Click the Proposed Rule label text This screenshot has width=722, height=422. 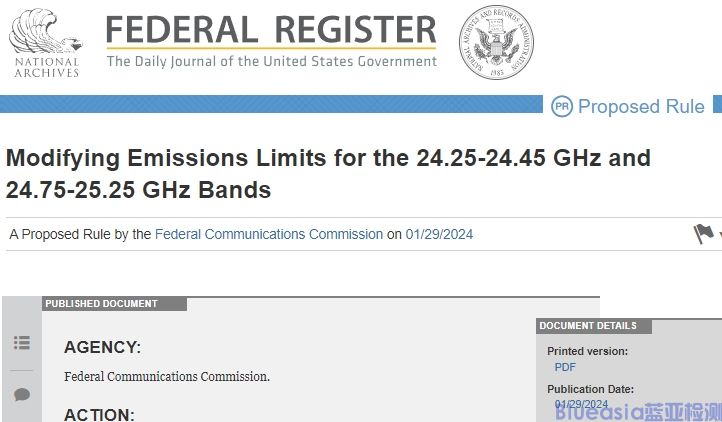pyautogui.click(x=641, y=107)
